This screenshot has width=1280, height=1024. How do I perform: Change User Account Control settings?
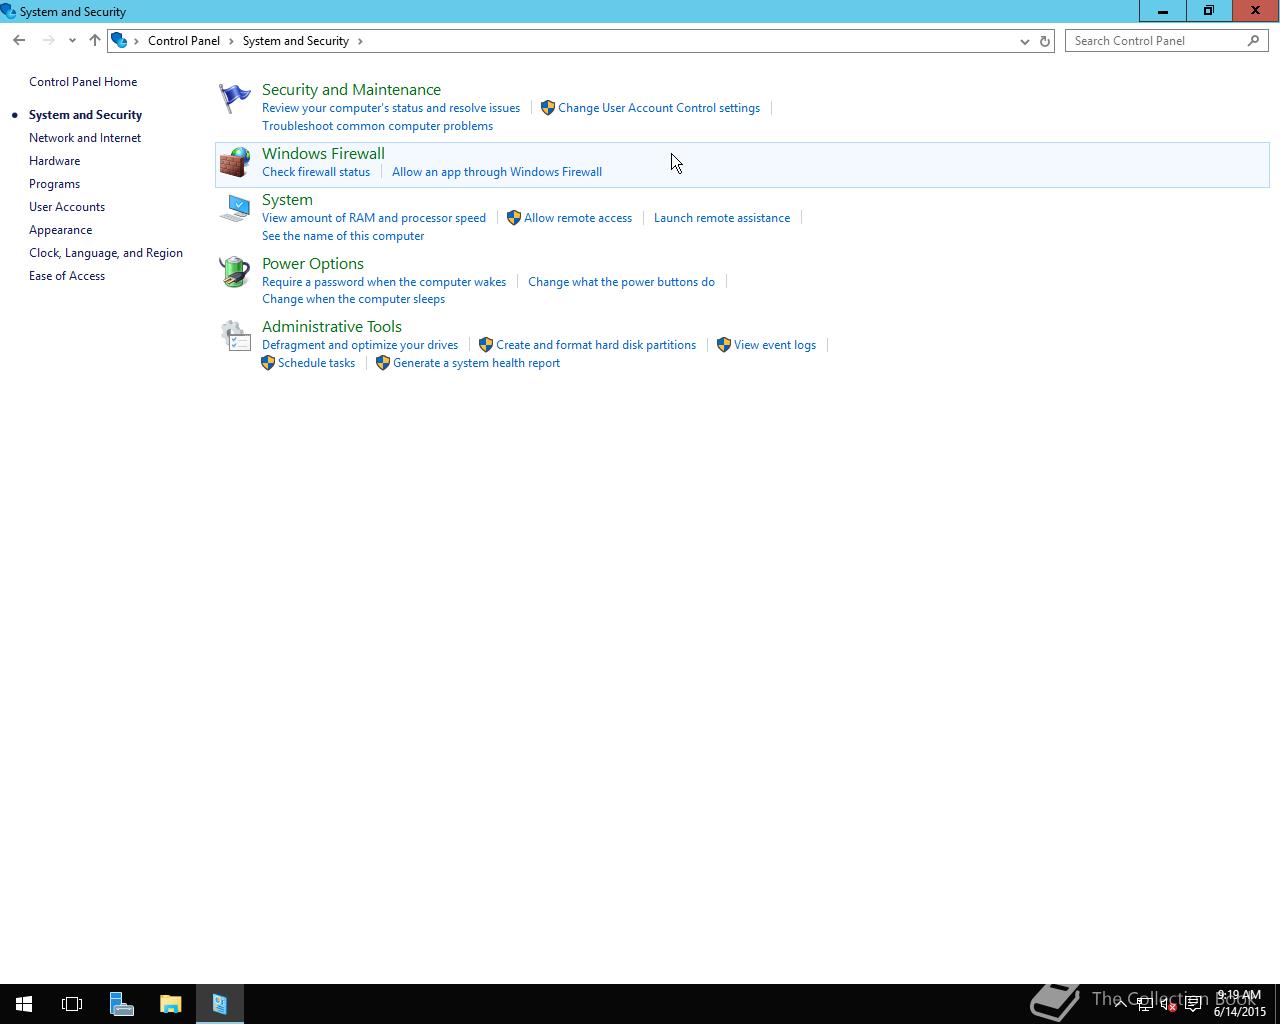pos(659,108)
